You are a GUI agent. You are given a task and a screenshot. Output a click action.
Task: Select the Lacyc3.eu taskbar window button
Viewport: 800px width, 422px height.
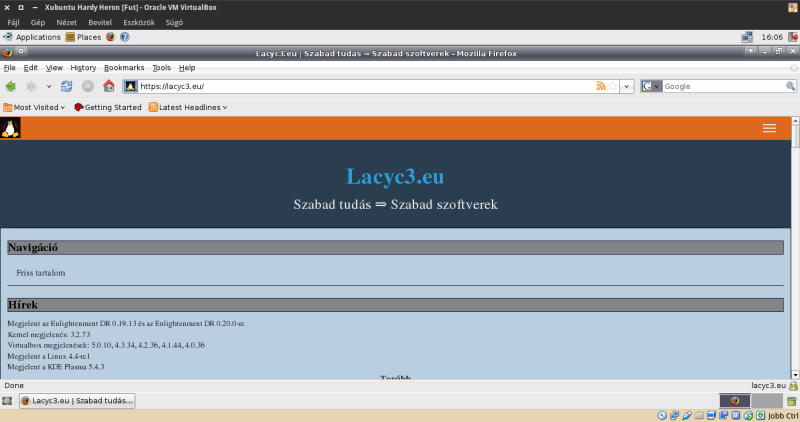coord(77,401)
